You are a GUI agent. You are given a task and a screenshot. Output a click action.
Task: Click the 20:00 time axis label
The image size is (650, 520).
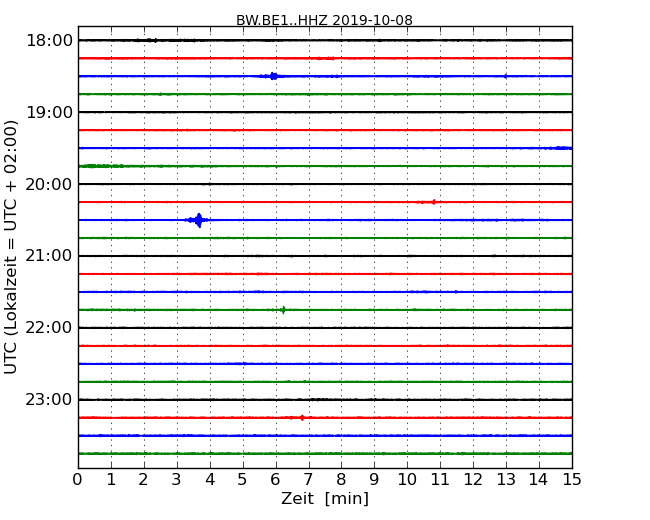click(49, 184)
